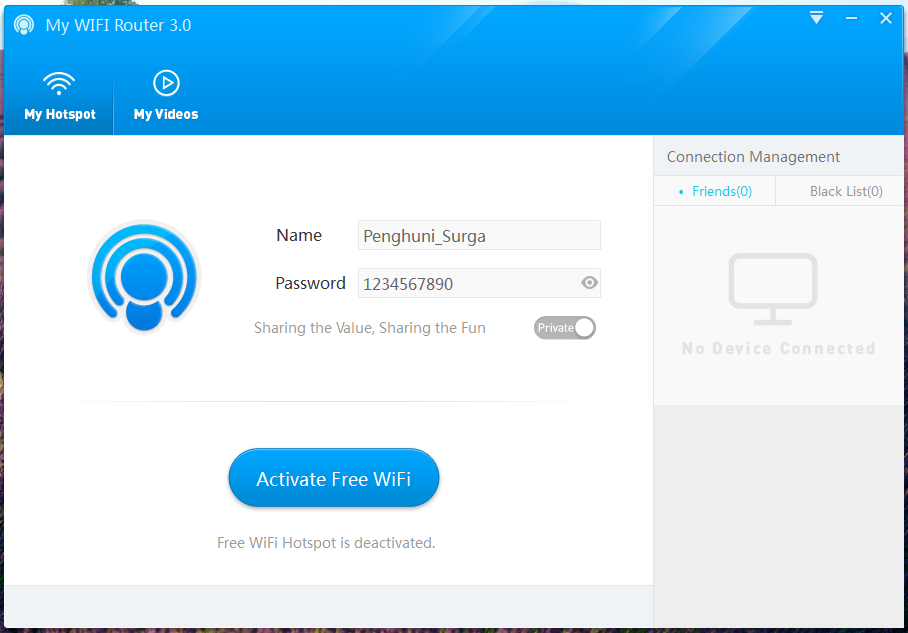Click the hotspot Name input field
The height and width of the screenshot is (633, 908).
479,235
